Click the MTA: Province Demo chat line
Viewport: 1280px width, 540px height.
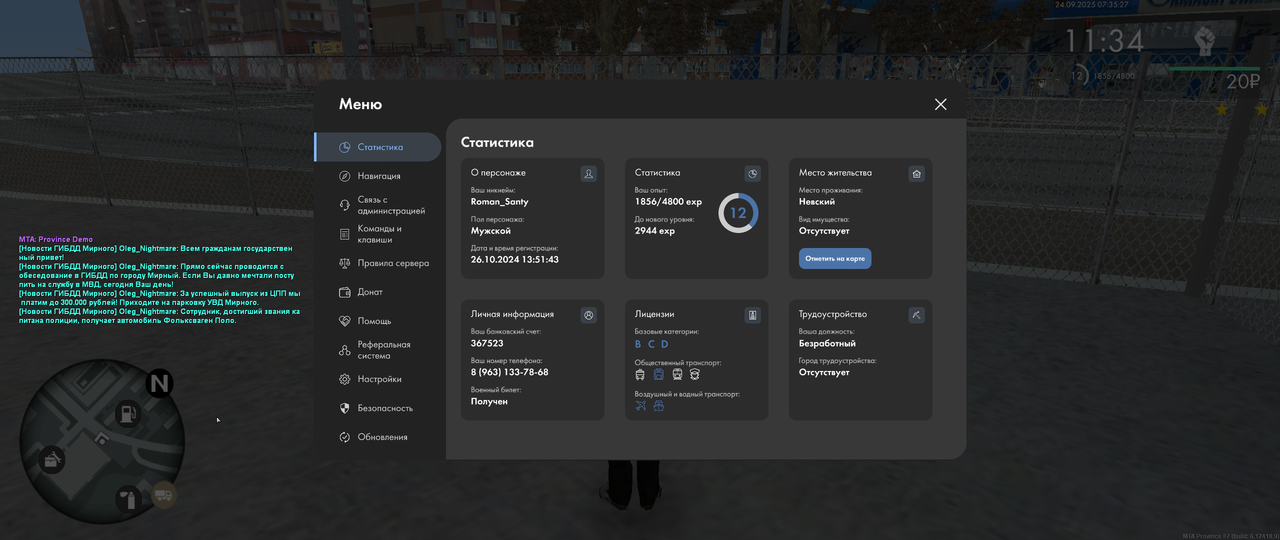(56, 240)
